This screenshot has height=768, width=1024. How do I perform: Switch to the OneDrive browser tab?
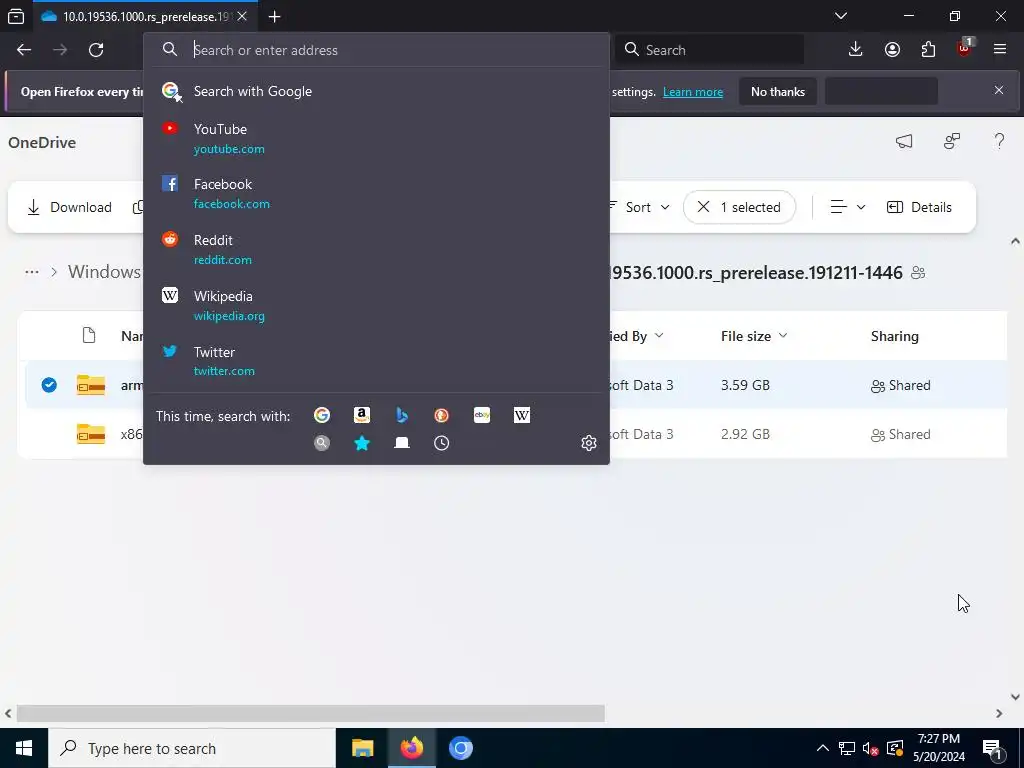[145, 16]
